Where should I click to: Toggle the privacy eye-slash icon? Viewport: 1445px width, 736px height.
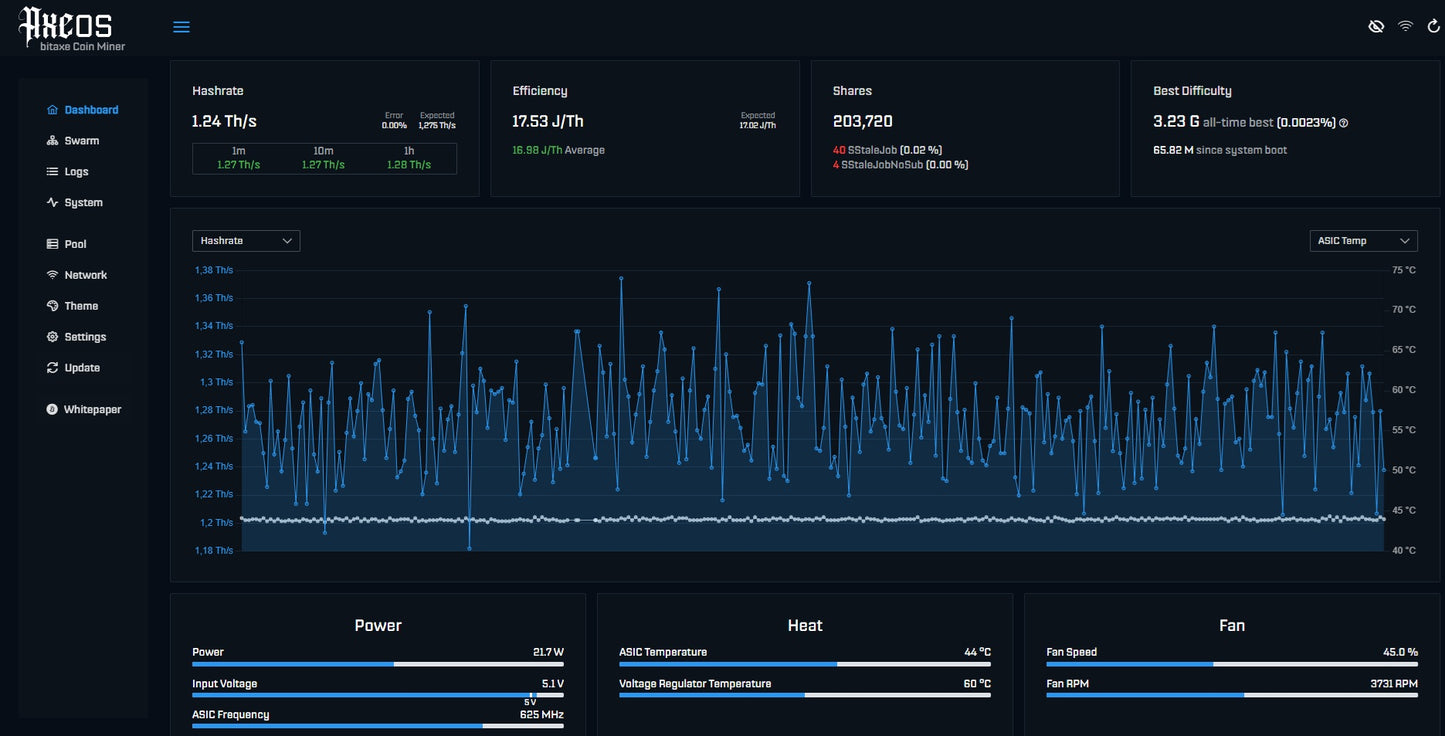[x=1376, y=26]
